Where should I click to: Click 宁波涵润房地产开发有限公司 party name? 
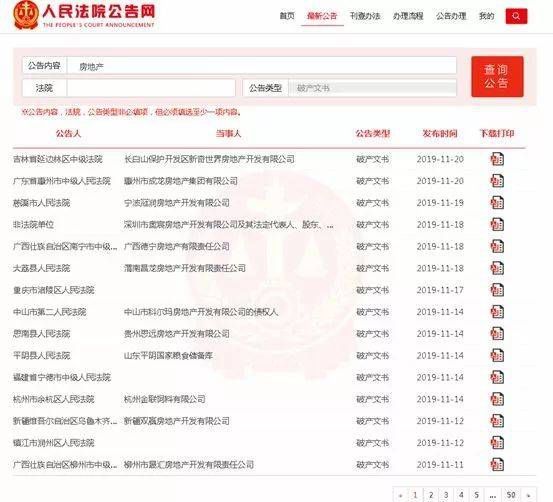[177, 203]
